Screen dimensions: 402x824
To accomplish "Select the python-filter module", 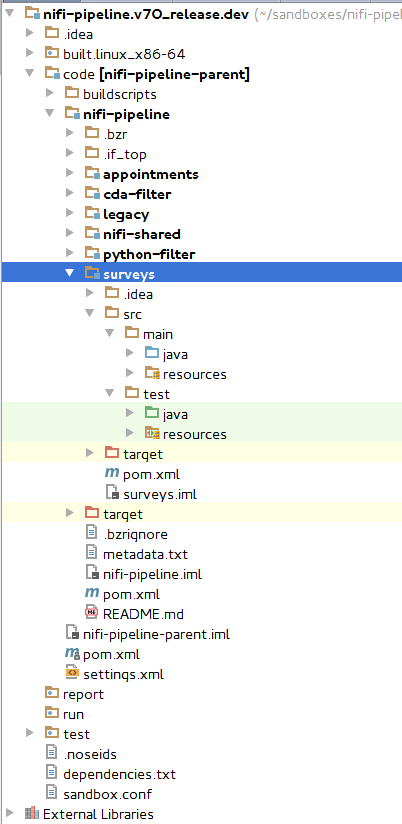I will click(x=149, y=255).
